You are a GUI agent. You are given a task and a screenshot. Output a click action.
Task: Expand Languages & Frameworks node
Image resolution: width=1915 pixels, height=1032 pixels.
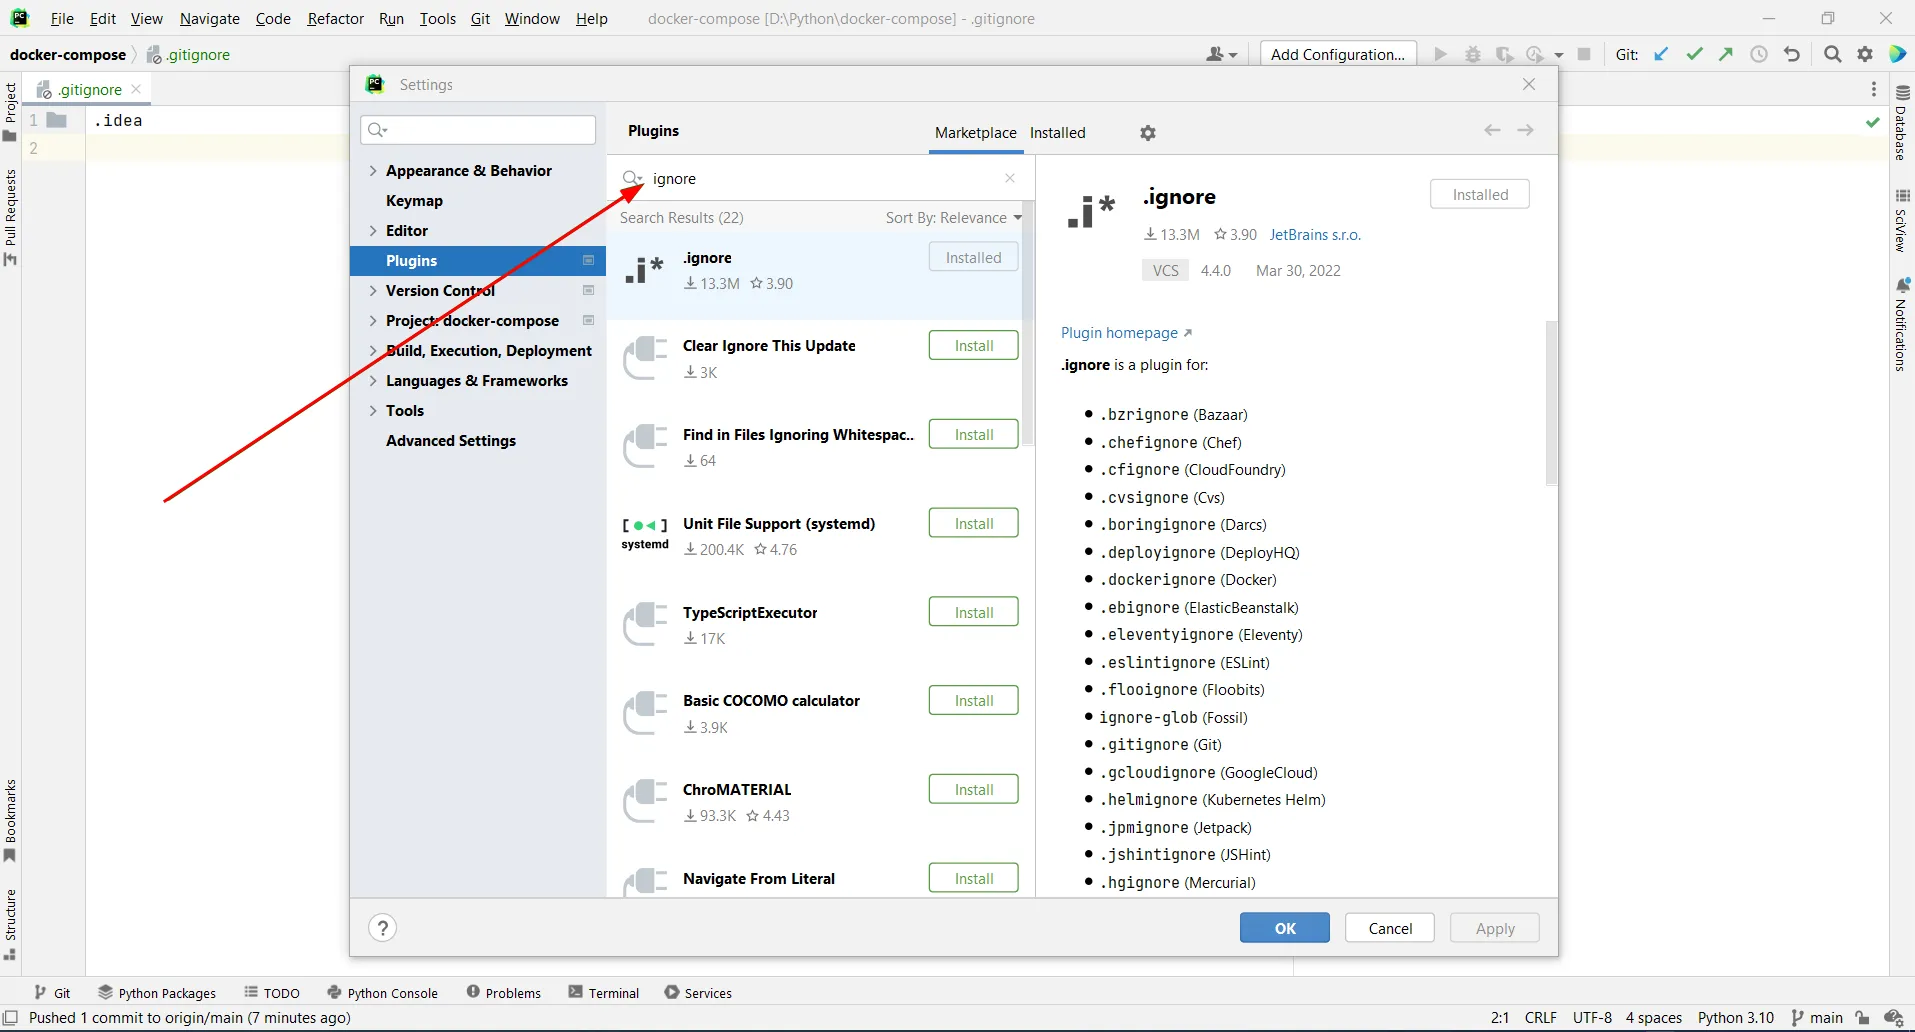(x=373, y=381)
